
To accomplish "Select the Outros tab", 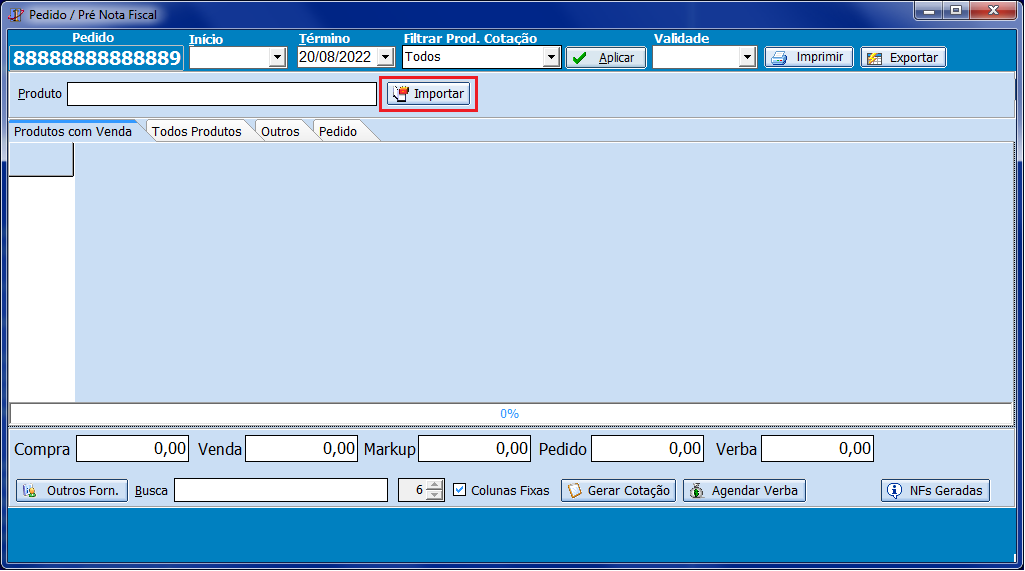I will pyautogui.click(x=280, y=131).
